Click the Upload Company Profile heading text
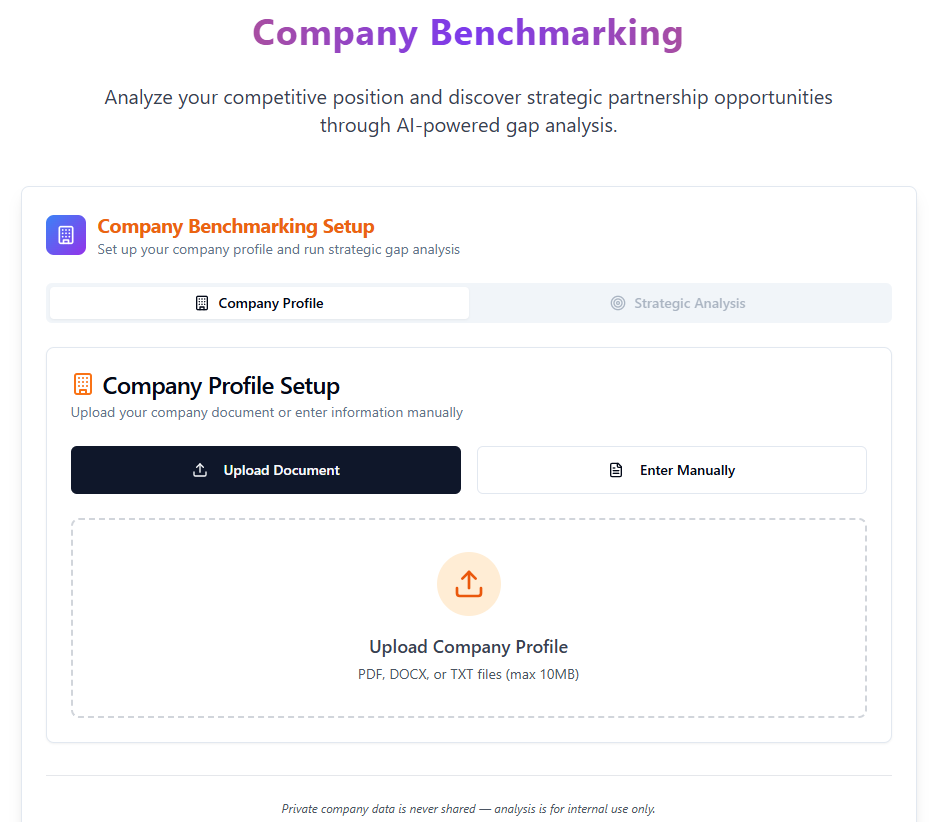The height and width of the screenshot is (822, 933). 469,647
